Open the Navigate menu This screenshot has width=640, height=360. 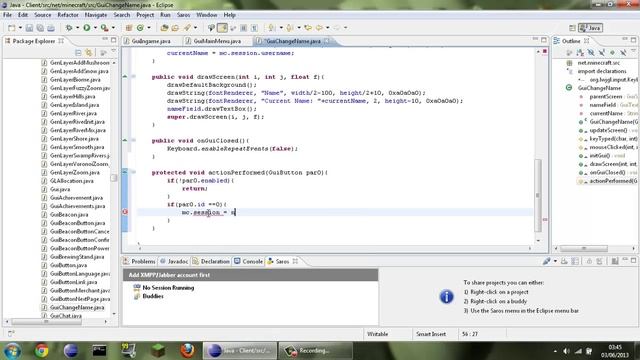pyautogui.click(x=96, y=15)
